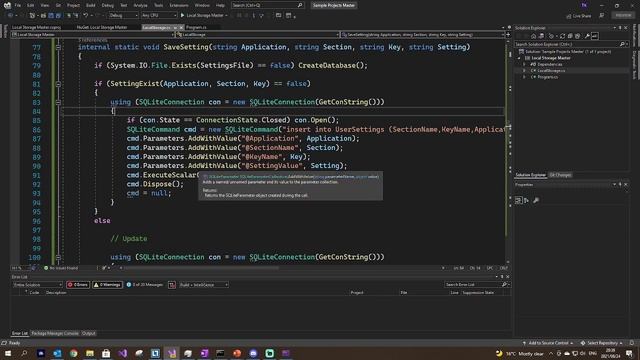Screen dimensions: 640x360
Task: Click the Open File toolbar icon
Action: 43,15
